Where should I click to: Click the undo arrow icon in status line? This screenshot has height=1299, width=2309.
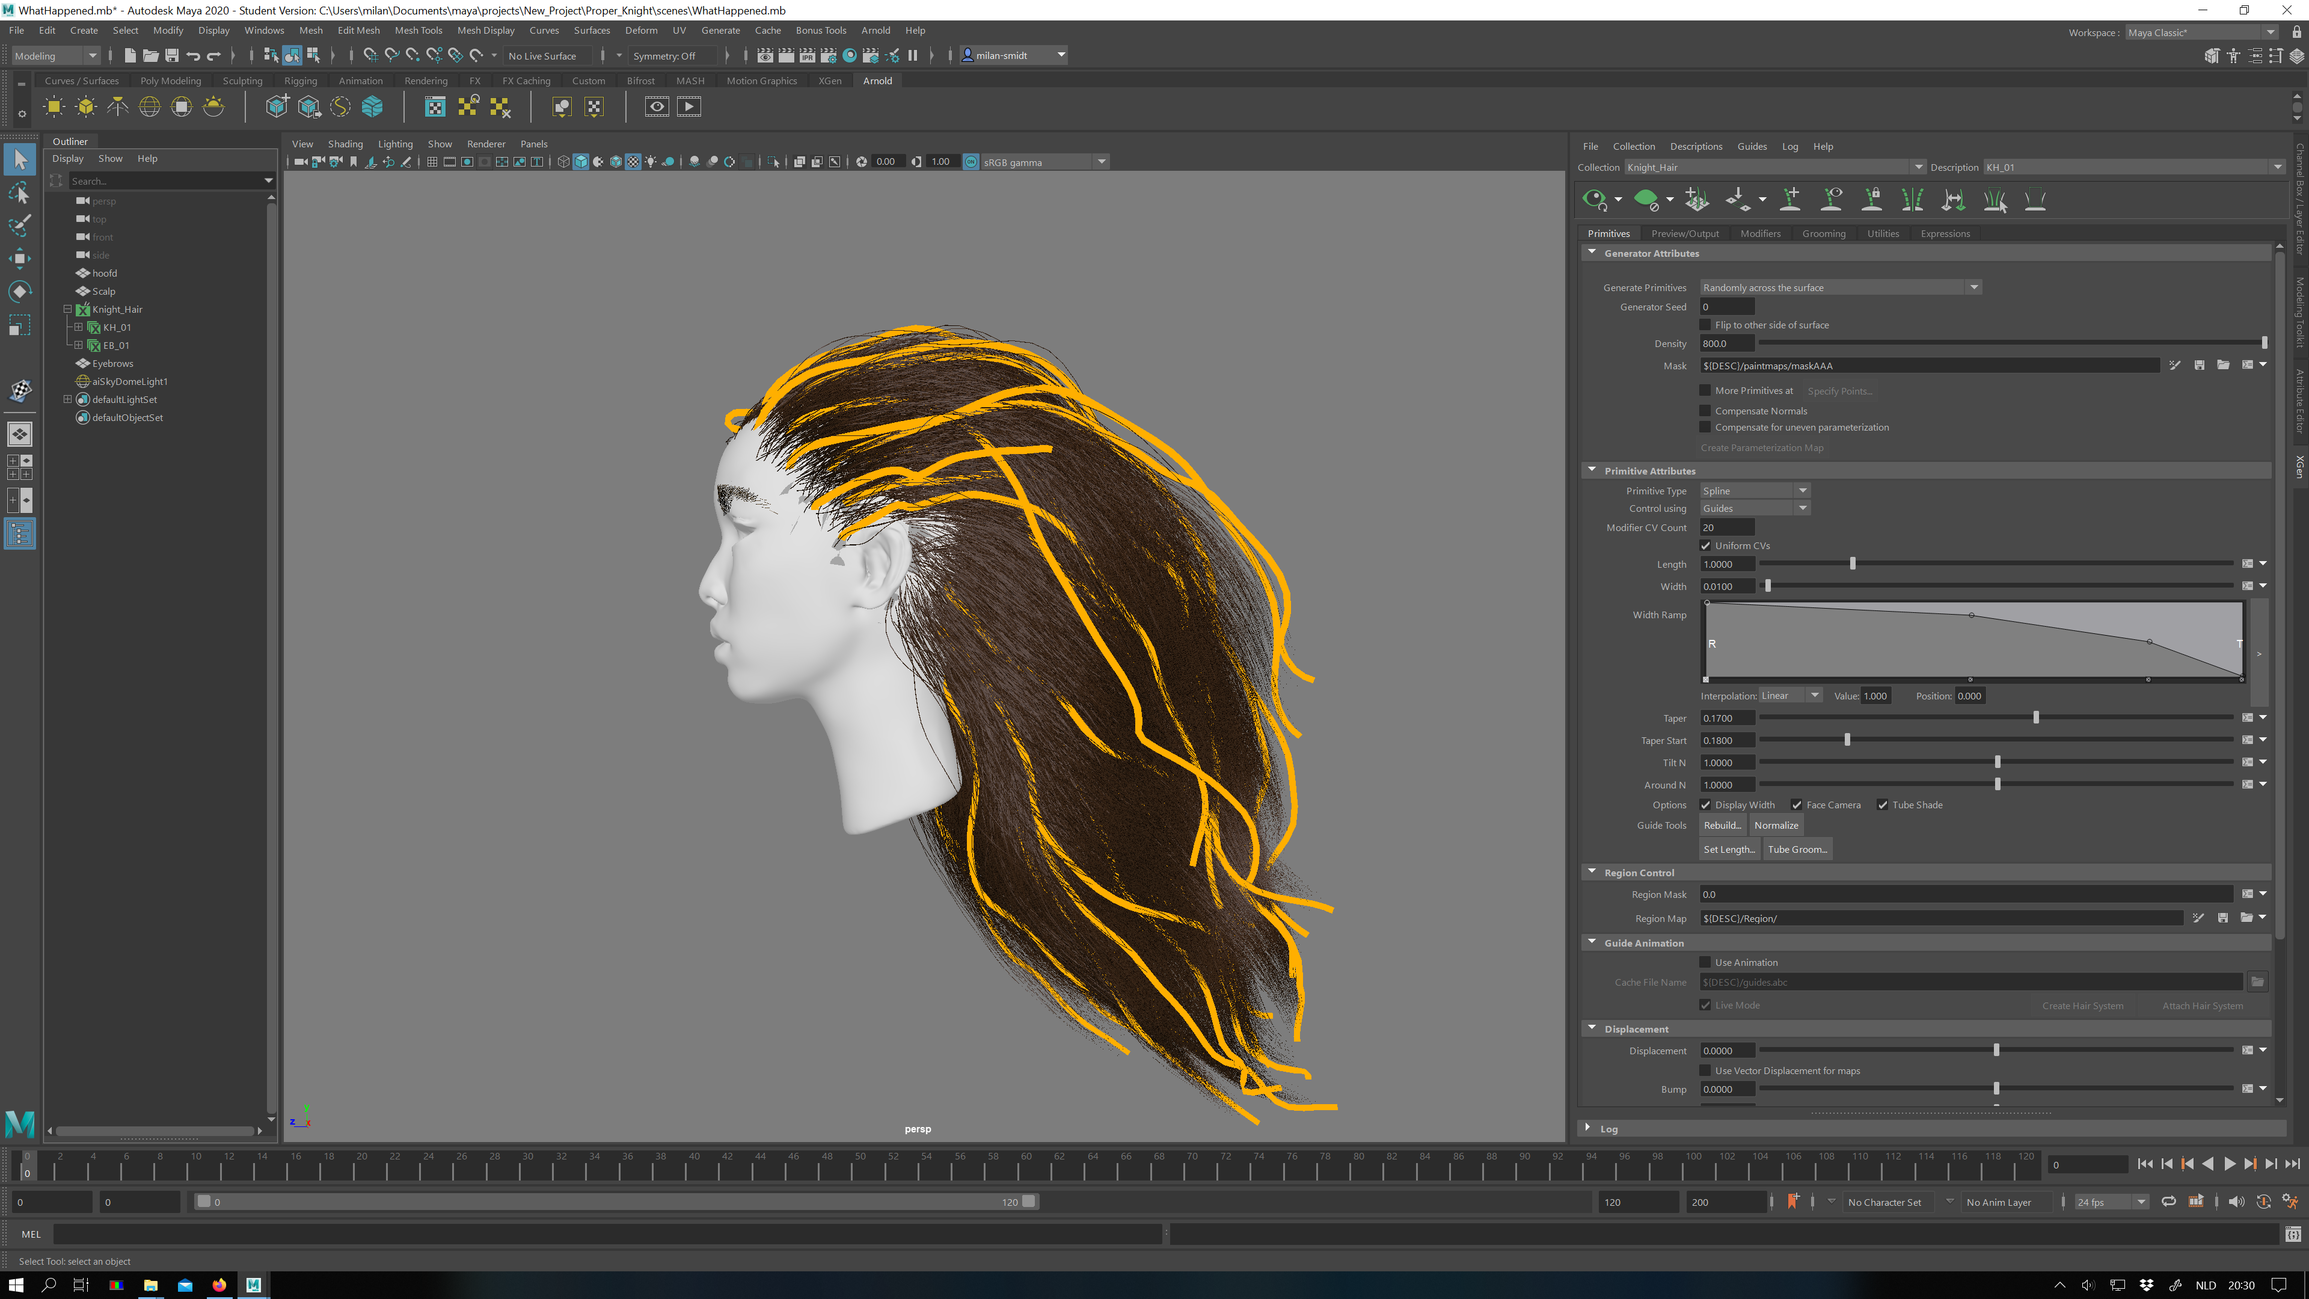(x=193, y=56)
